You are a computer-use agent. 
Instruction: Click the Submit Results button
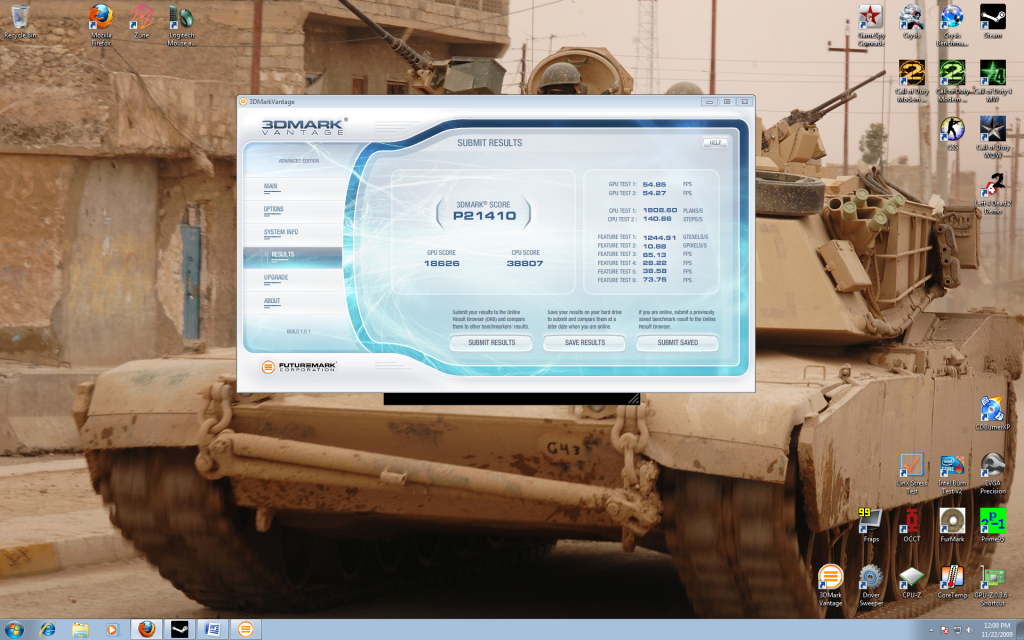point(491,343)
